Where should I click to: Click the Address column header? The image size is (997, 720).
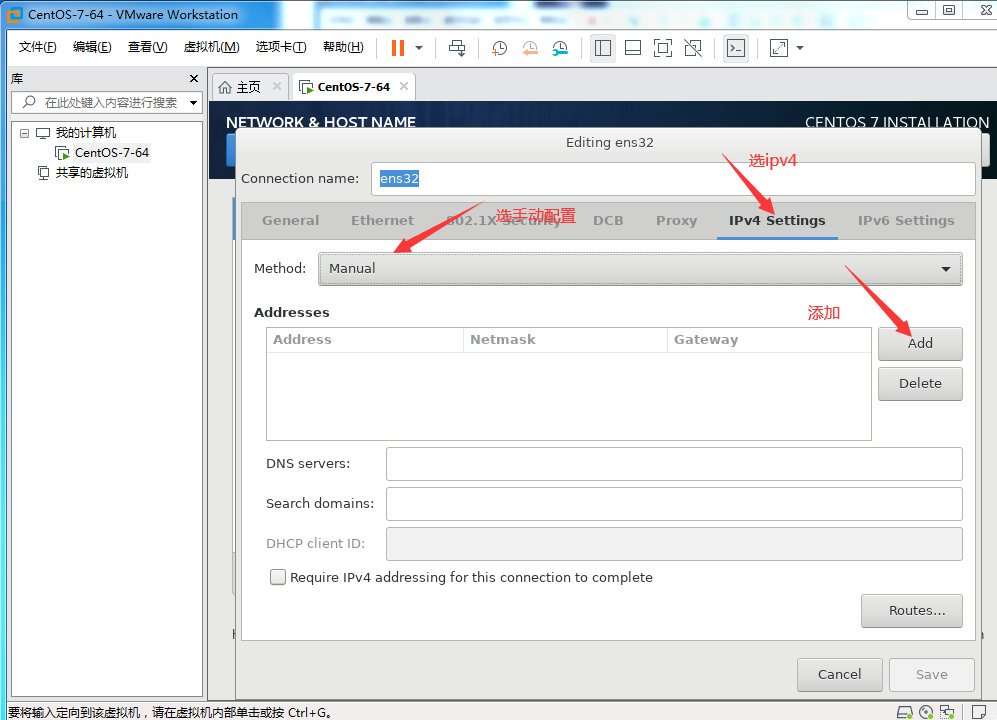click(365, 340)
